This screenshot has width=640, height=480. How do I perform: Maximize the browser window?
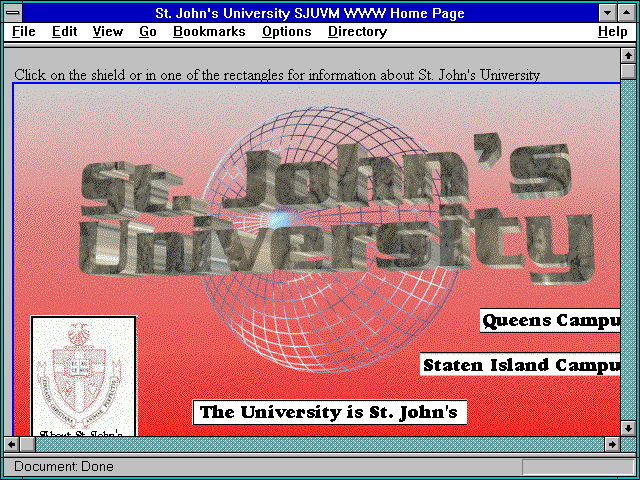click(x=627, y=13)
